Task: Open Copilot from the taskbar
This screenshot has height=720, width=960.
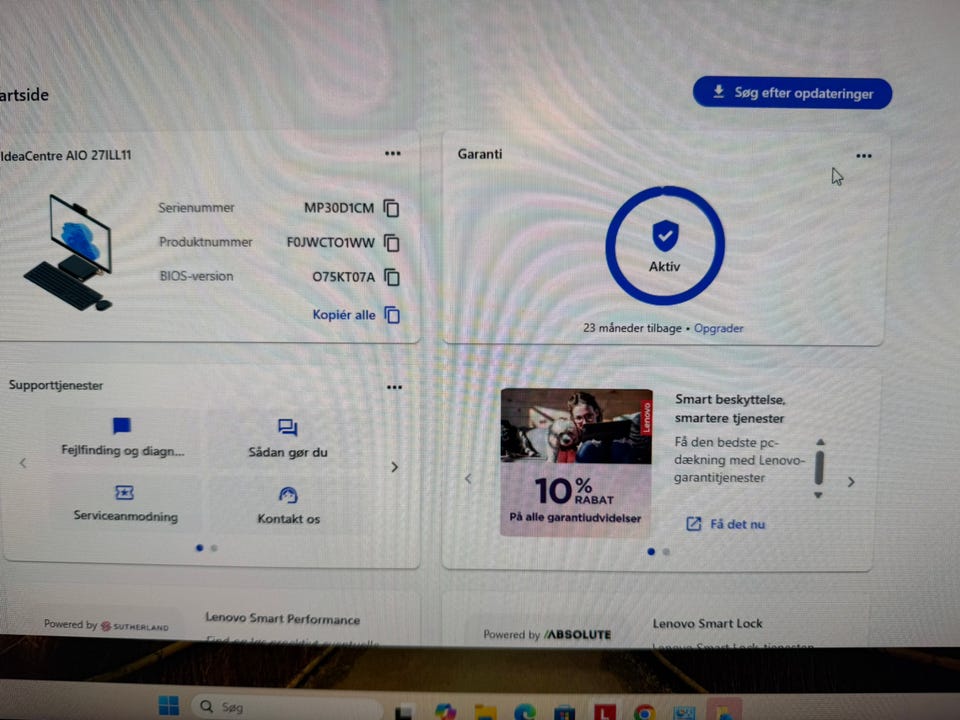Action: 445,711
